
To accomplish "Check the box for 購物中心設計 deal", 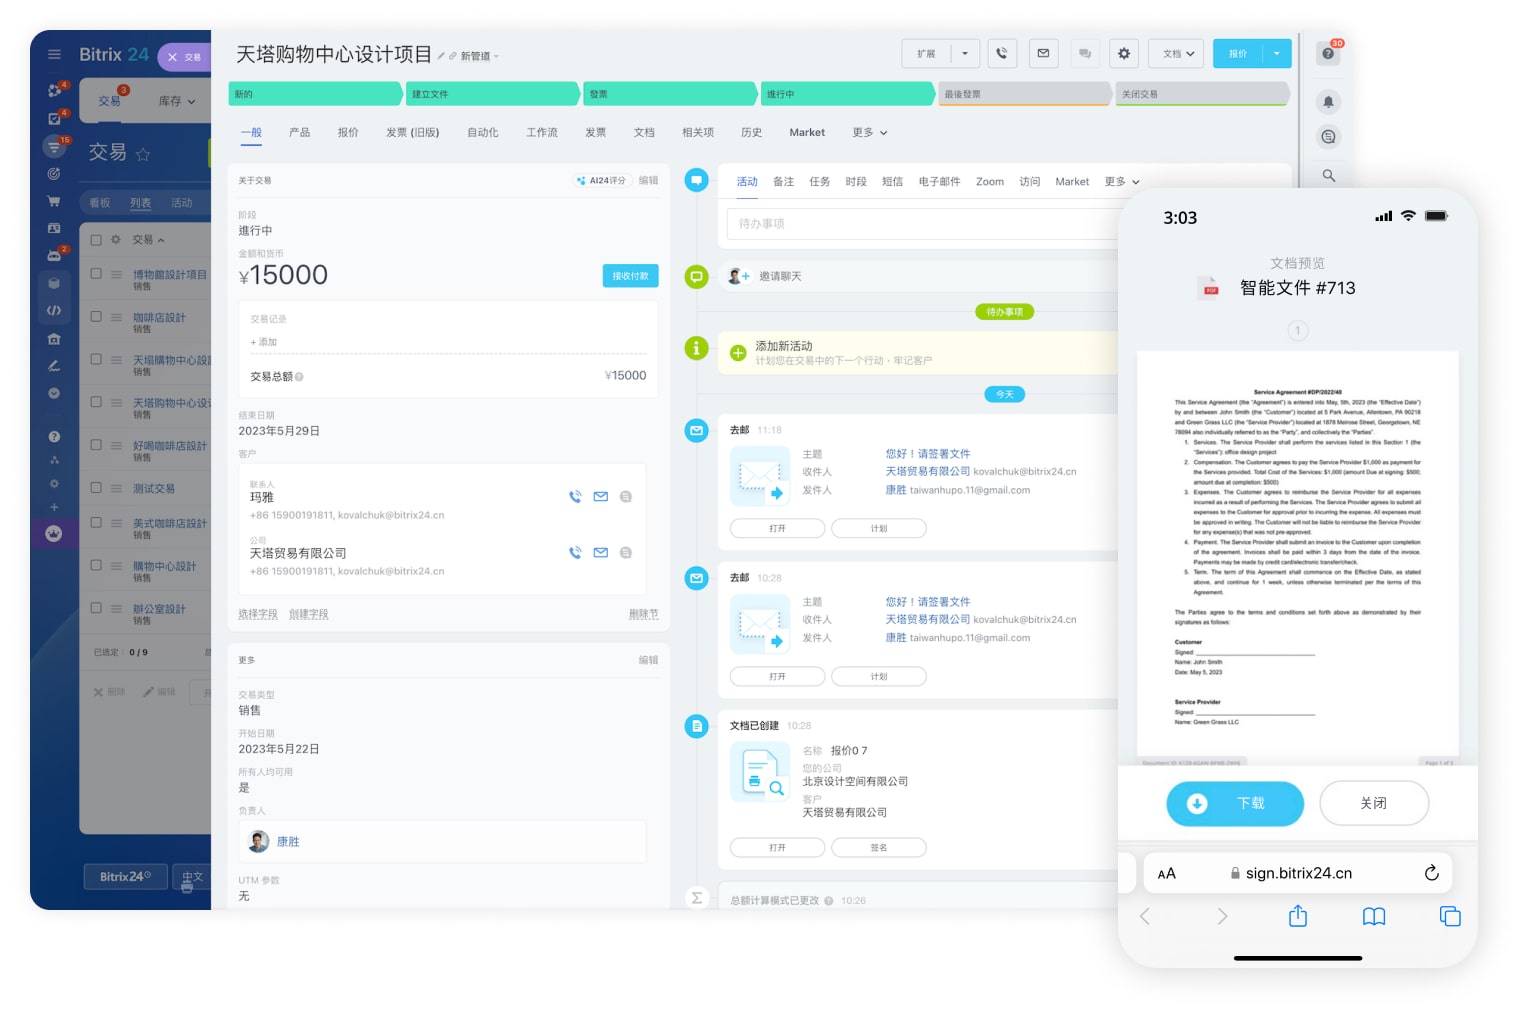I will [97, 565].
